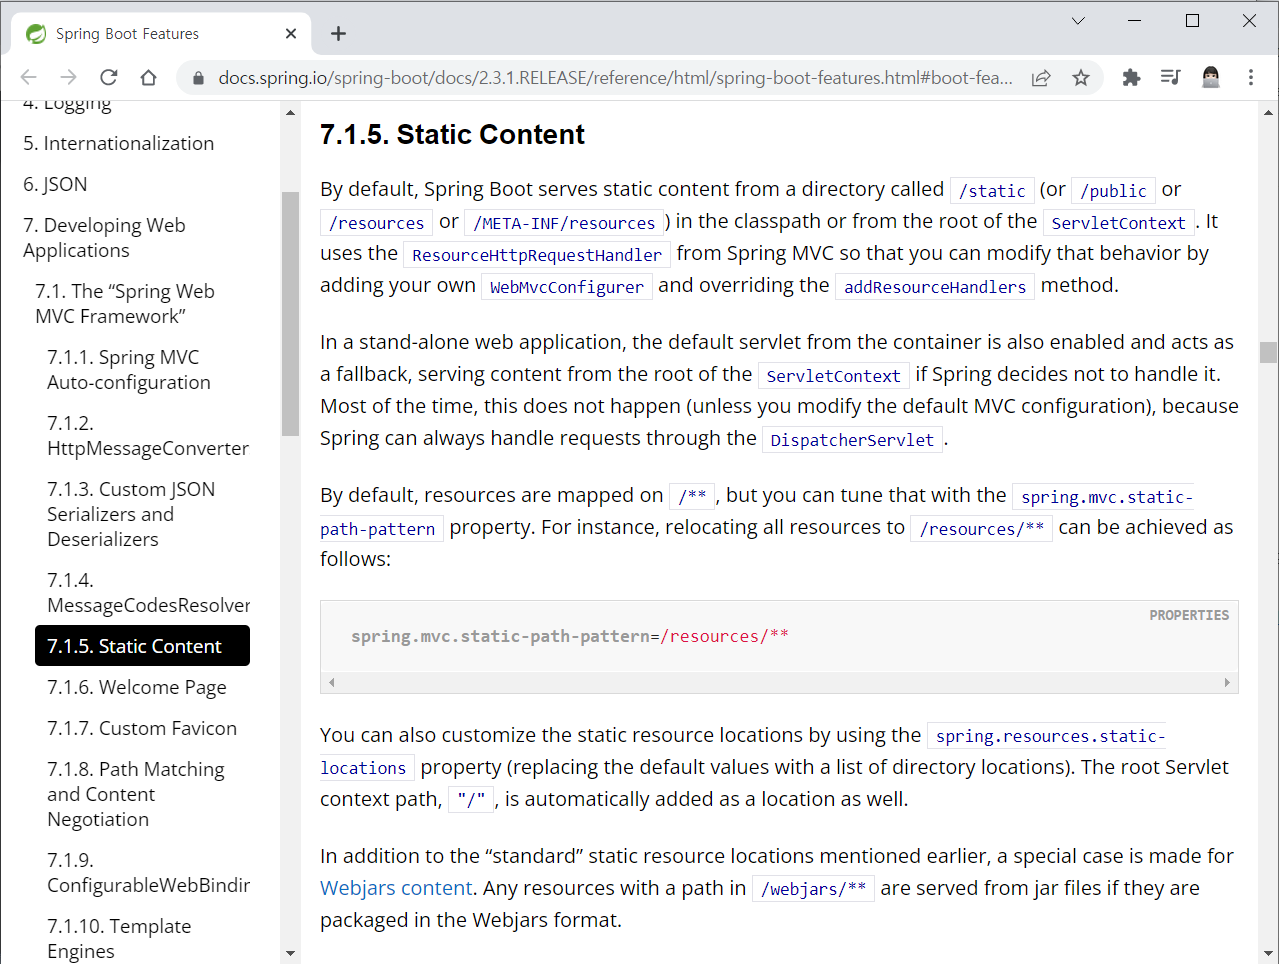Minimize the Chrome window
The height and width of the screenshot is (964, 1279).
click(1135, 20)
